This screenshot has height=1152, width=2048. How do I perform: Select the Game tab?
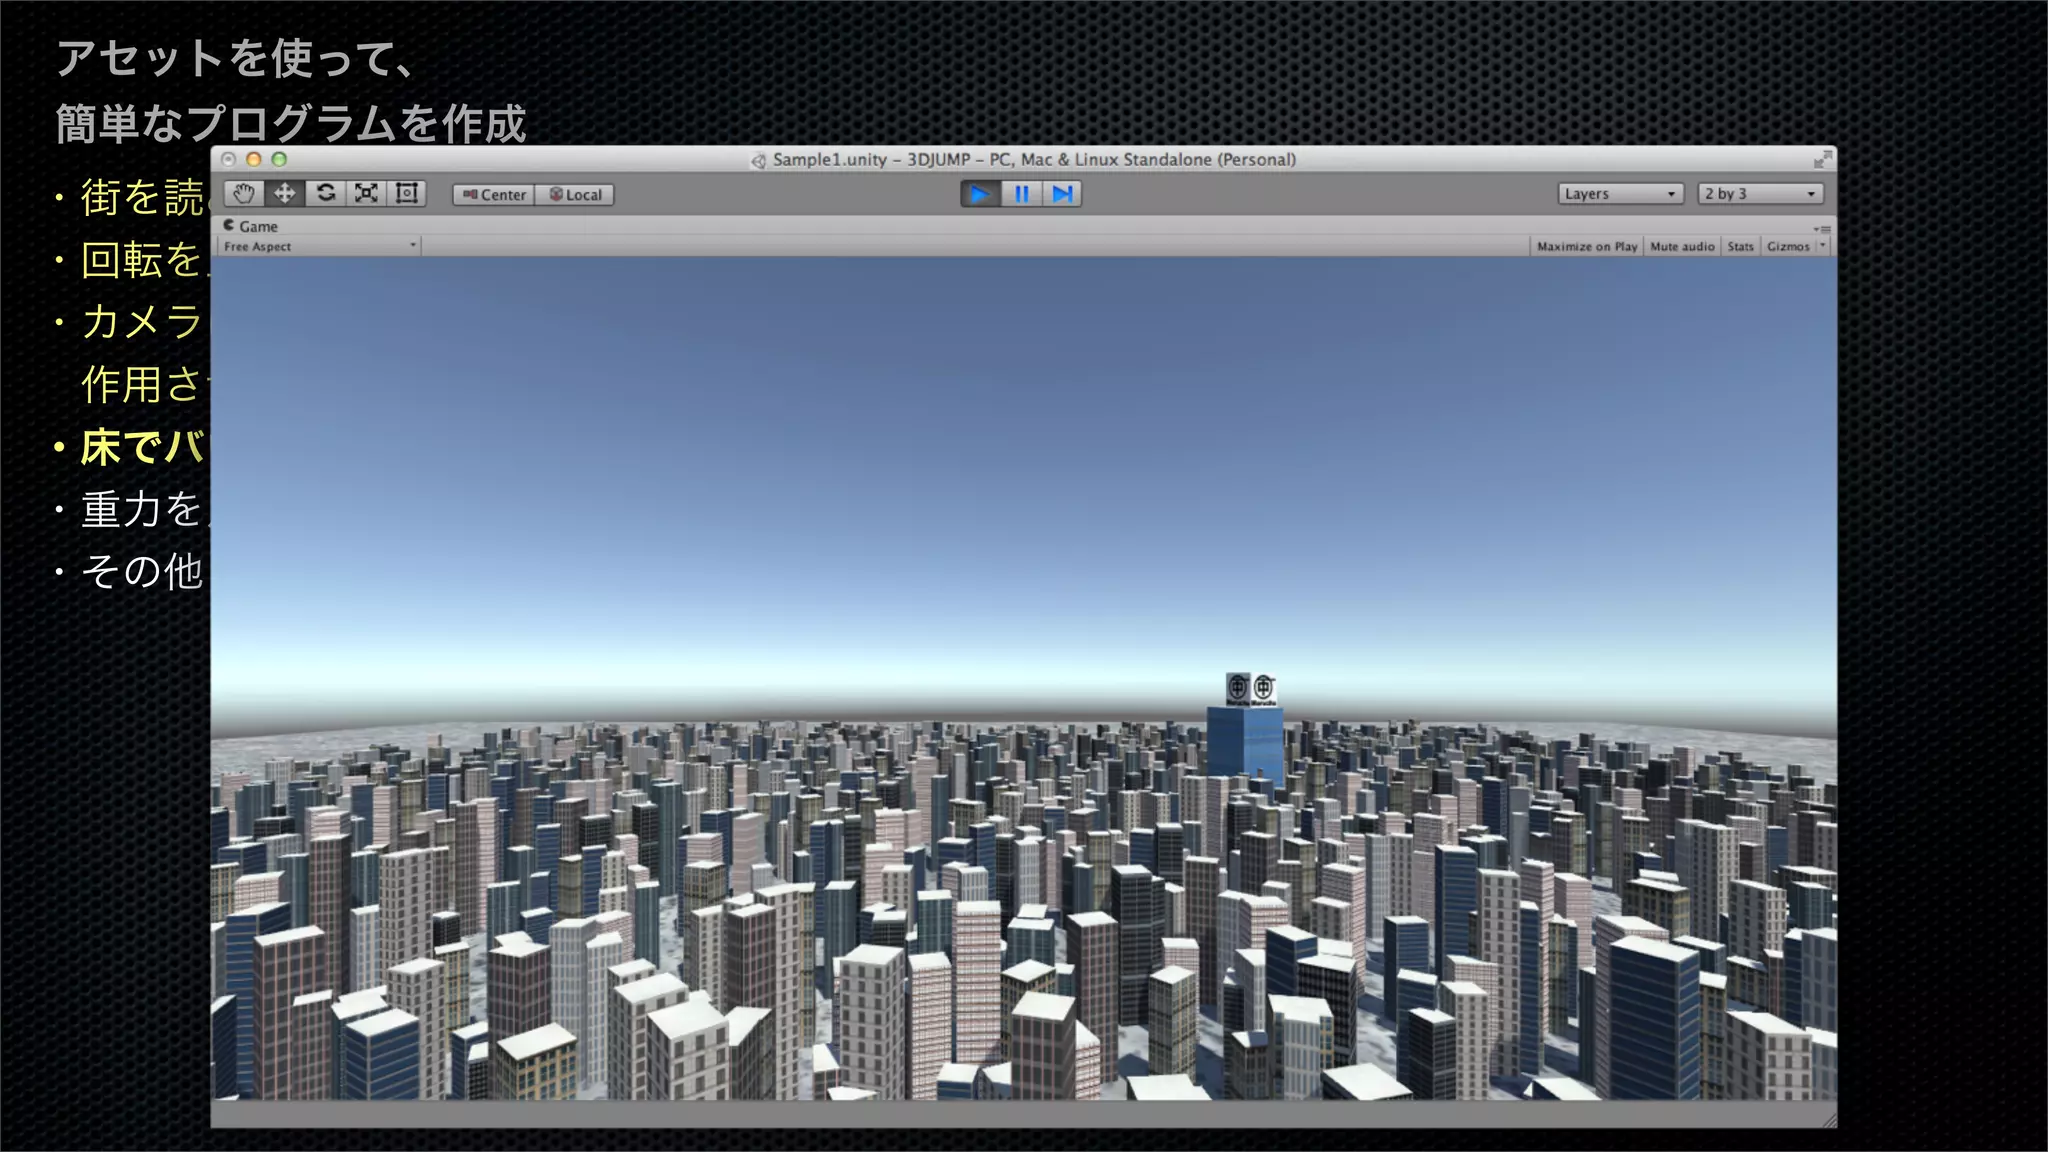251,226
